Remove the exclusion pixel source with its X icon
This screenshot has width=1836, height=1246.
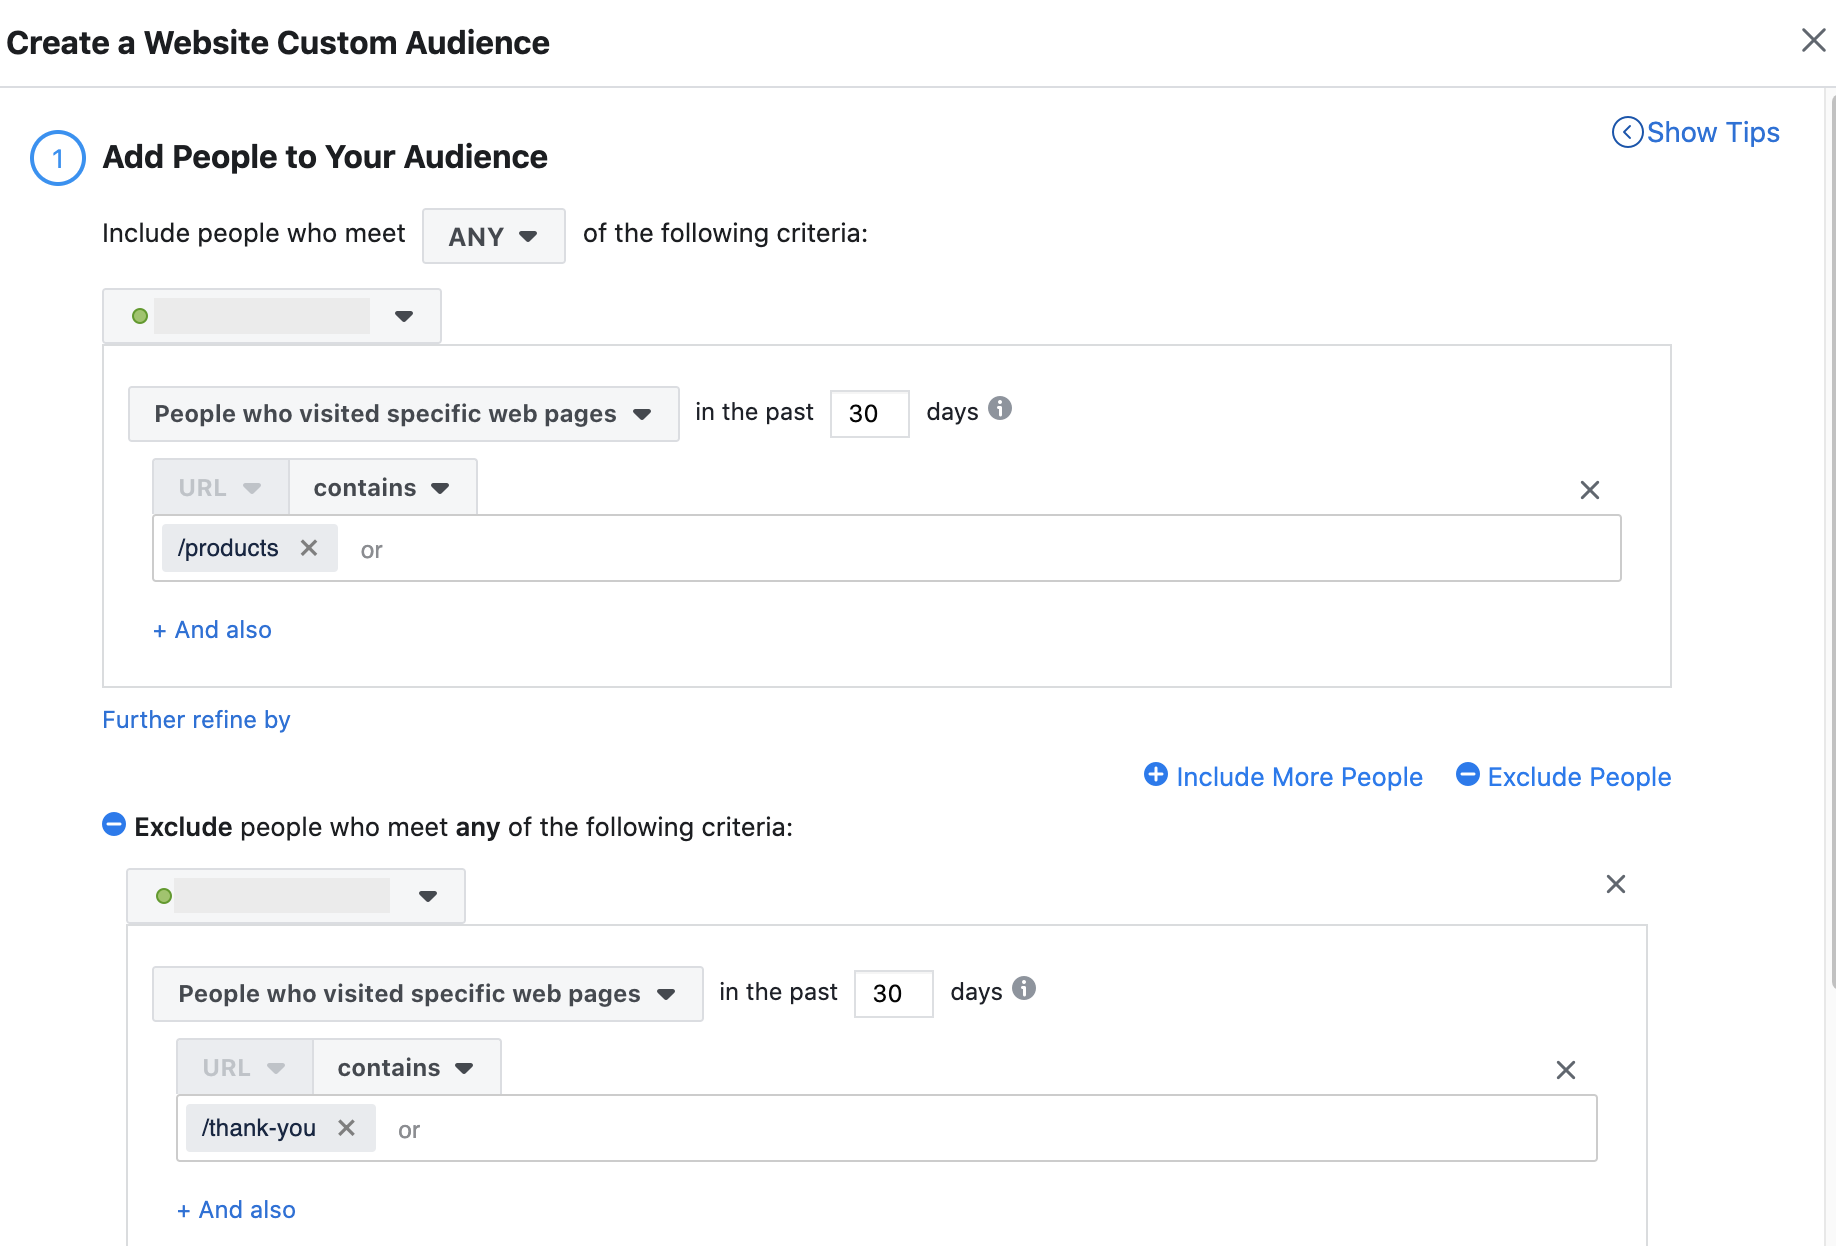tap(1616, 884)
